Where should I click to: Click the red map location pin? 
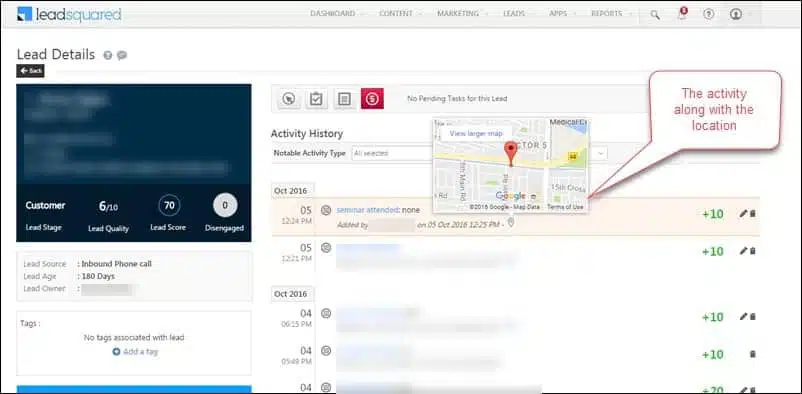point(510,154)
